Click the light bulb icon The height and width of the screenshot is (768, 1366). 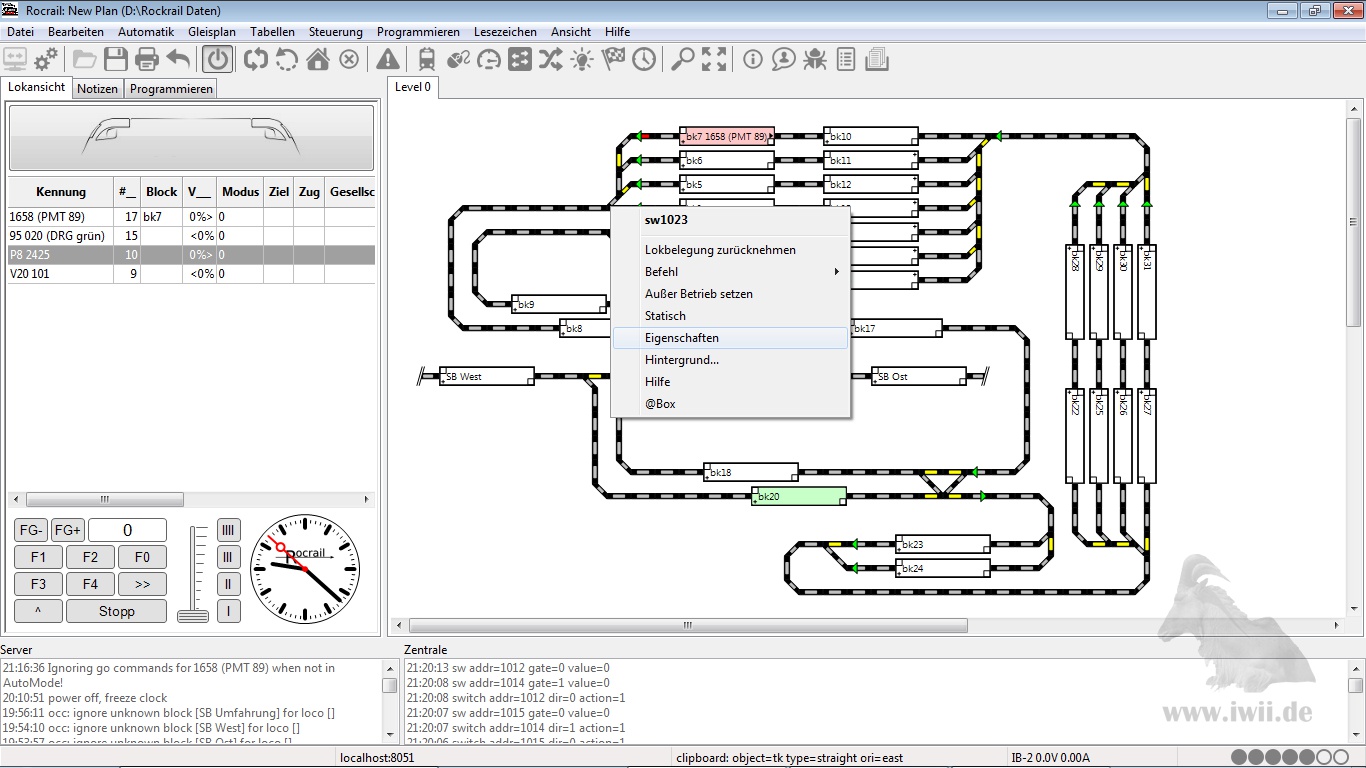tap(582, 59)
